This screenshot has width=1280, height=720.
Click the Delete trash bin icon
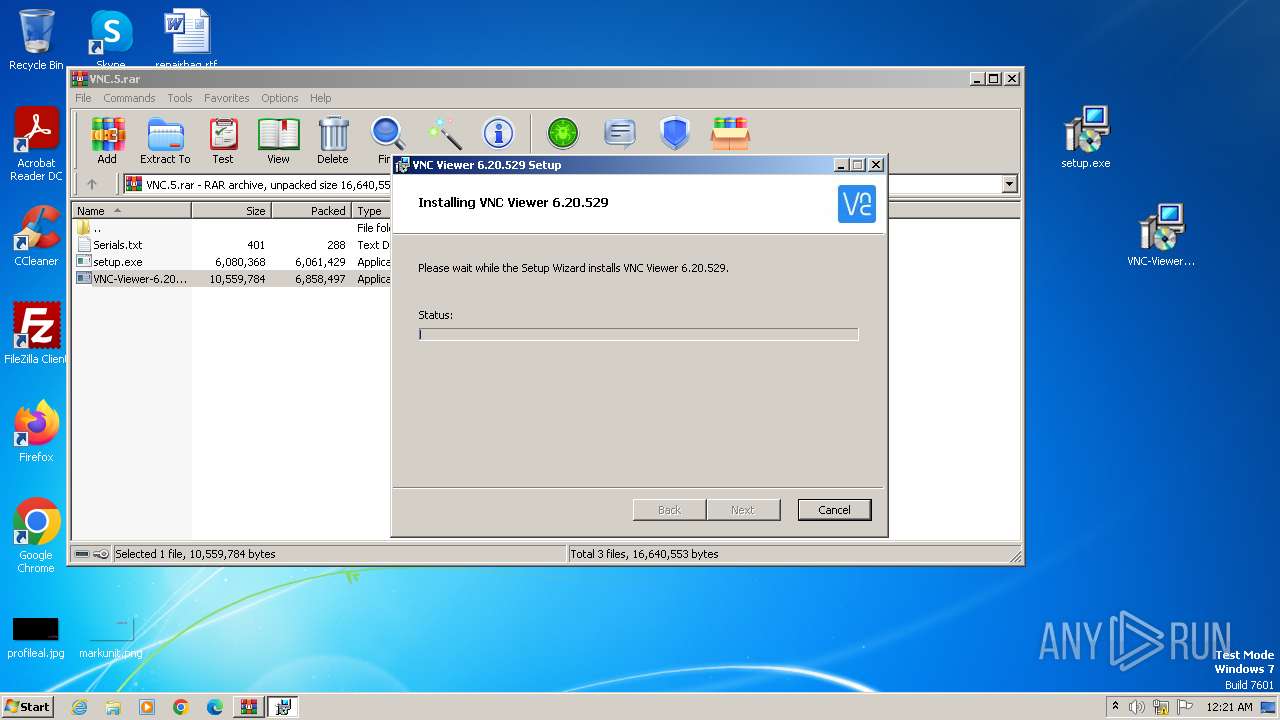tap(333, 140)
